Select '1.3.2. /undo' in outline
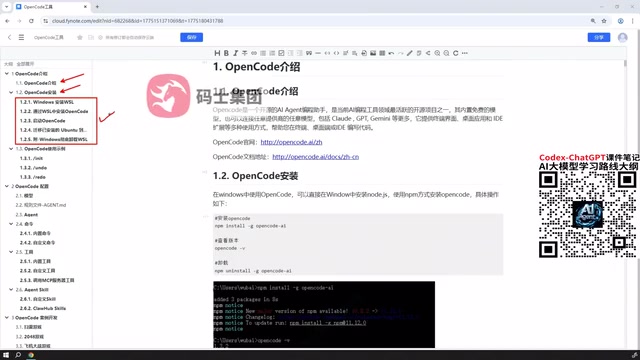 [33, 168]
